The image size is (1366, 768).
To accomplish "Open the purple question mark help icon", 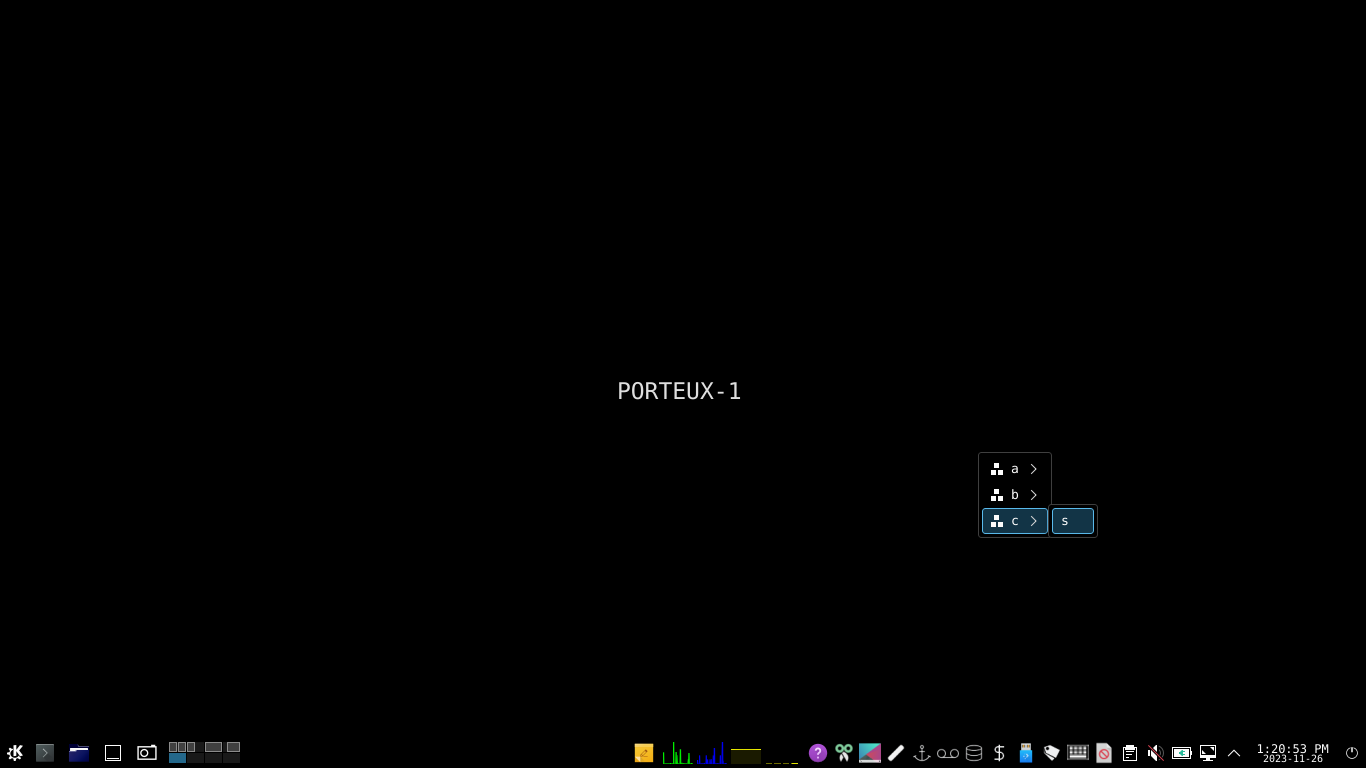I will [818, 753].
